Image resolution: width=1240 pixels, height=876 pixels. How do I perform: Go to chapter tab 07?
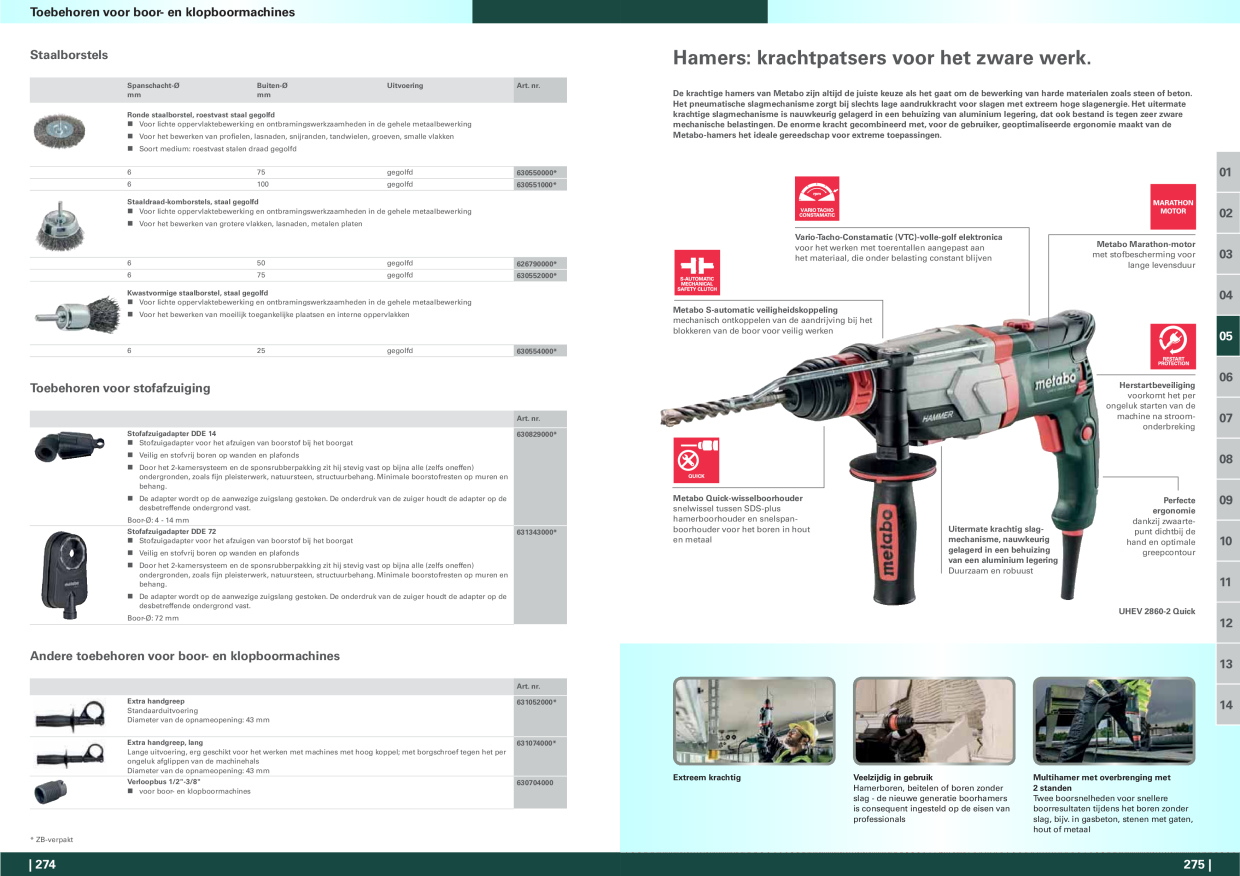pos(1226,418)
